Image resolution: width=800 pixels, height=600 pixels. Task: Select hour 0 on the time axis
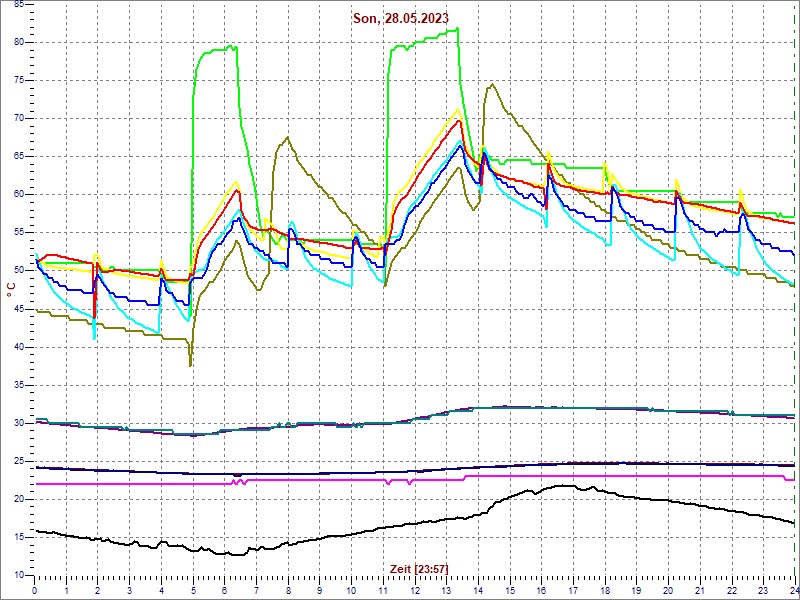35,589
